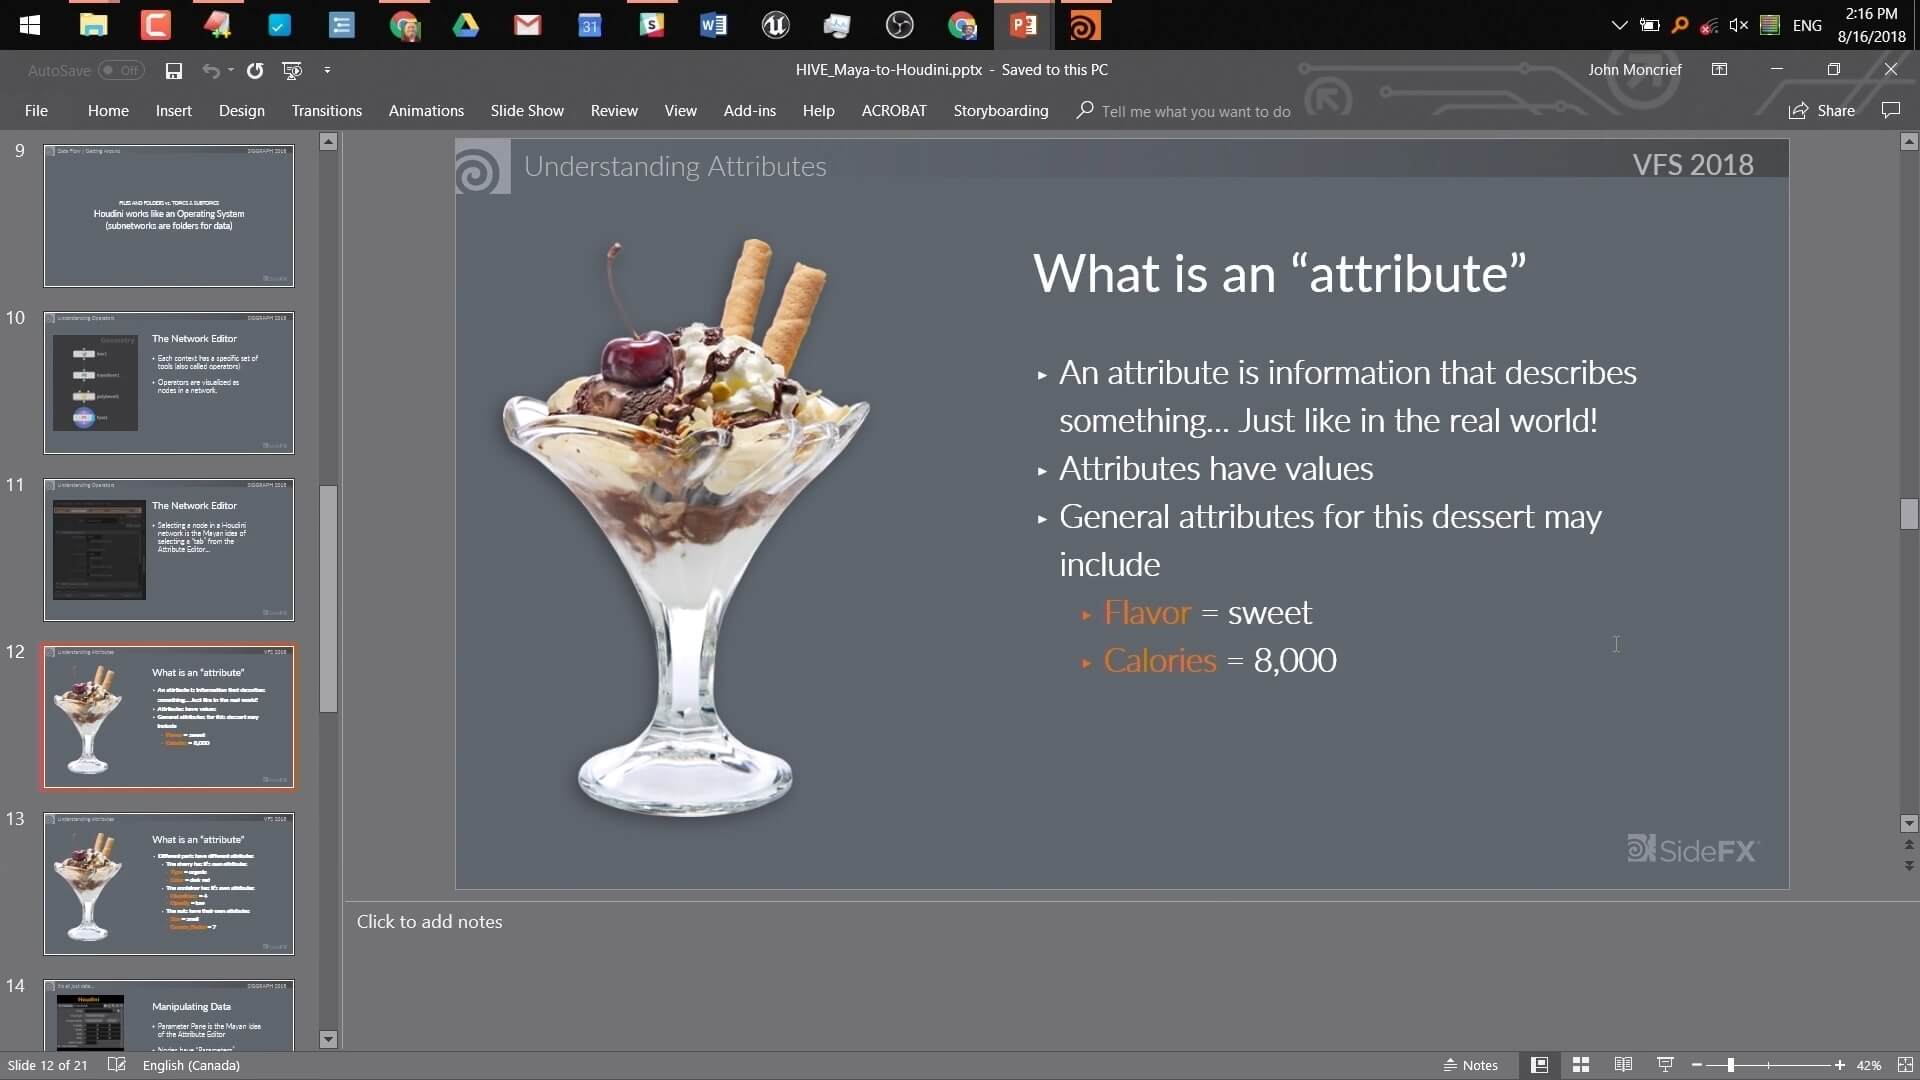This screenshot has width=1920, height=1080.
Task: Click thumbnail pane scroll down arrow
Action: click(x=328, y=1039)
